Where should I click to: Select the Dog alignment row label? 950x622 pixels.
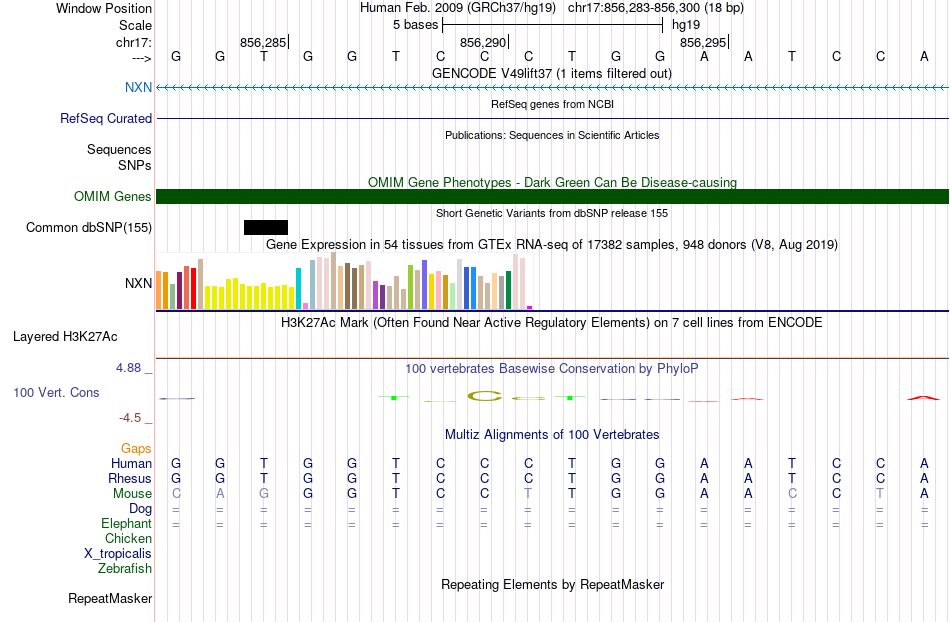pyautogui.click(x=140, y=508)
